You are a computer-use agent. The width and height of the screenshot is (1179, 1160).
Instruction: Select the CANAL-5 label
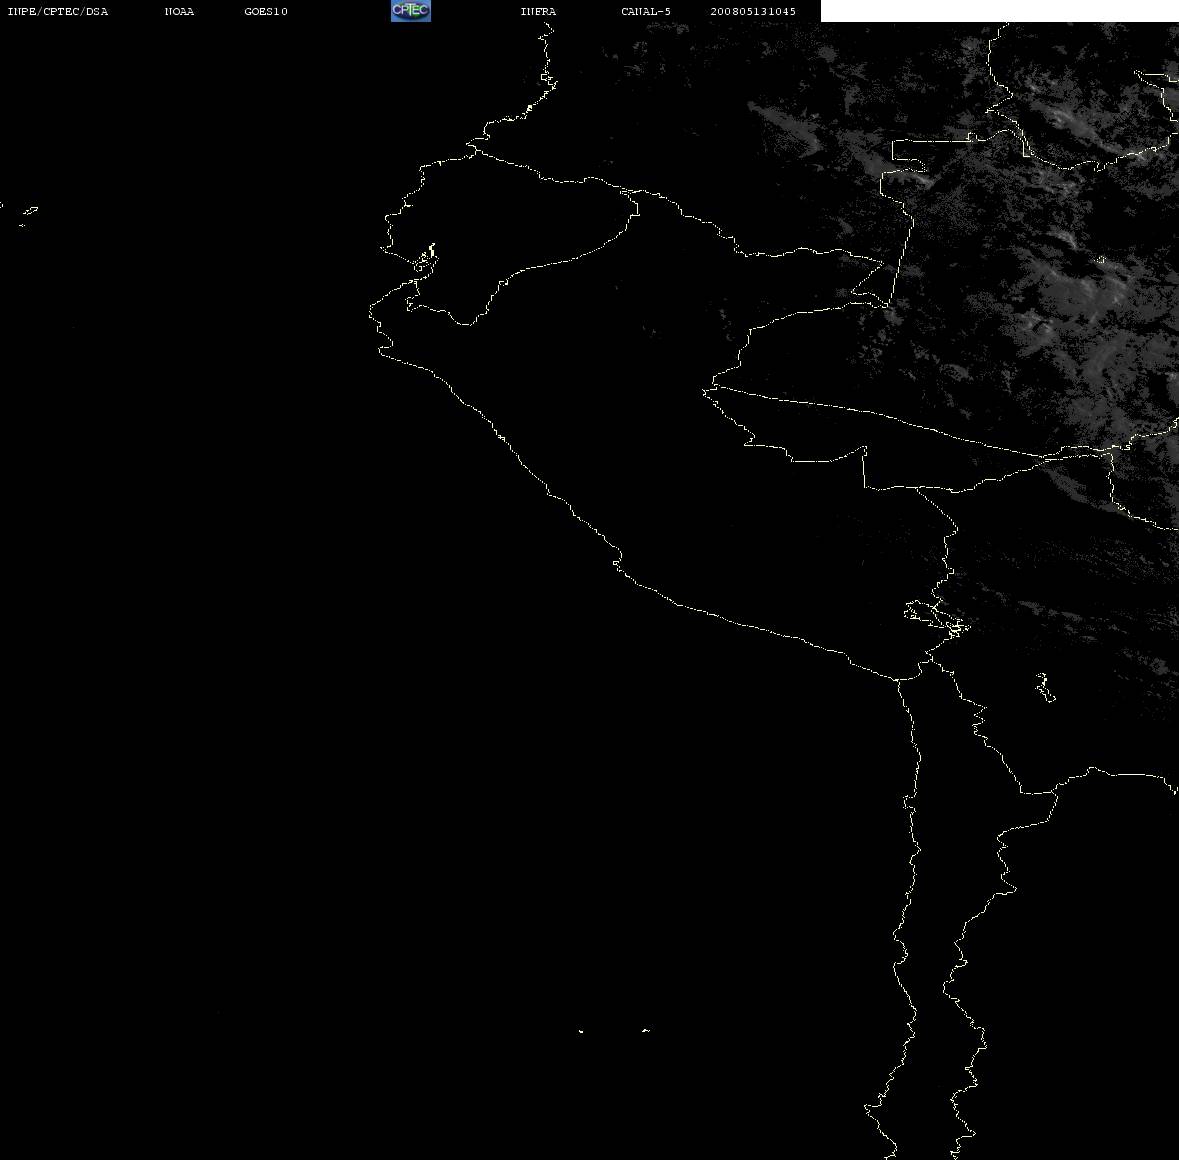pos(646,11)
